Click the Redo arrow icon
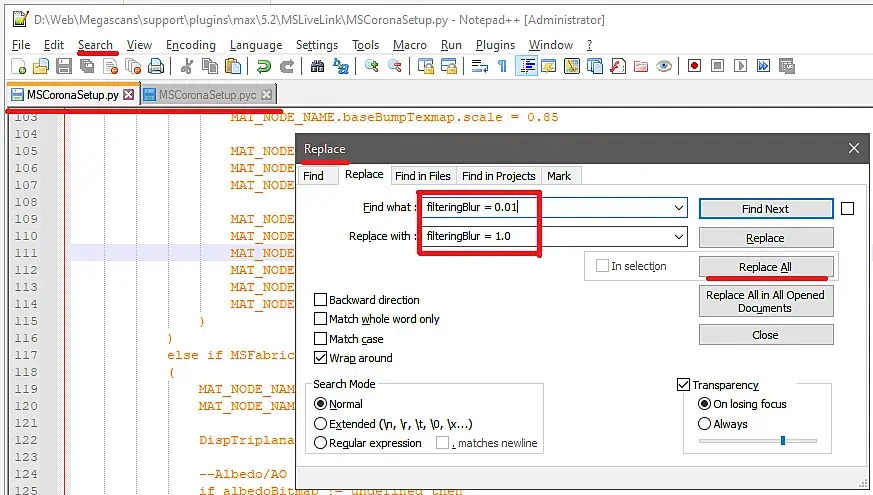This screenshot has height=495, width=873. [x=287, y=66]
